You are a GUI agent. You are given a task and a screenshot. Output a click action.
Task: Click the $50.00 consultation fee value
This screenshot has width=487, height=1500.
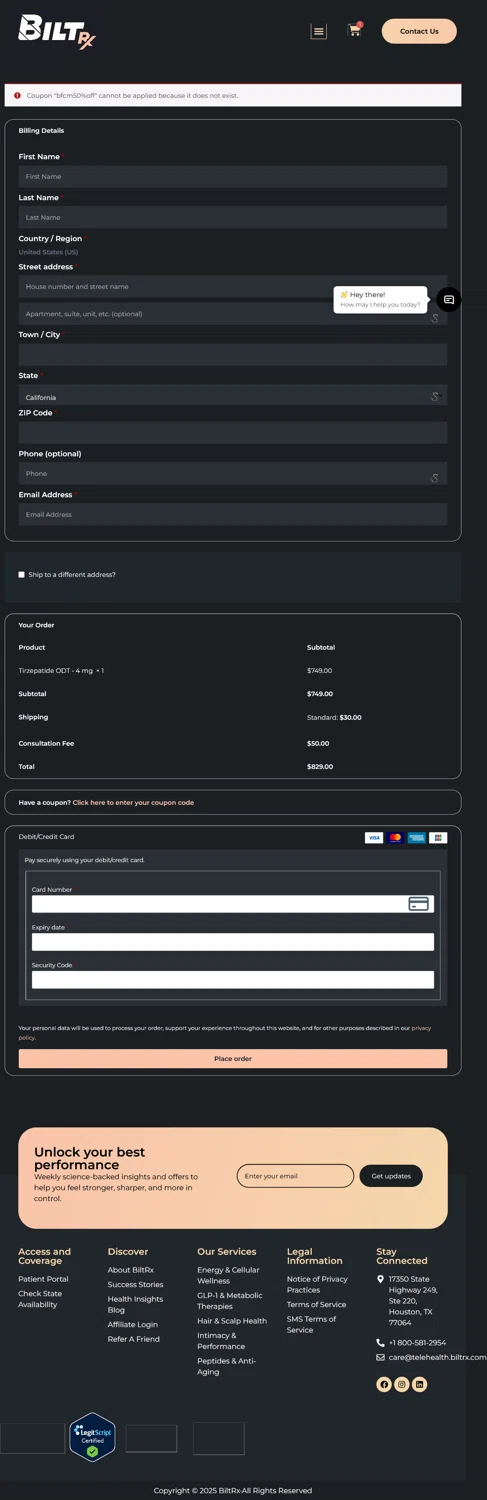point(318,744)
